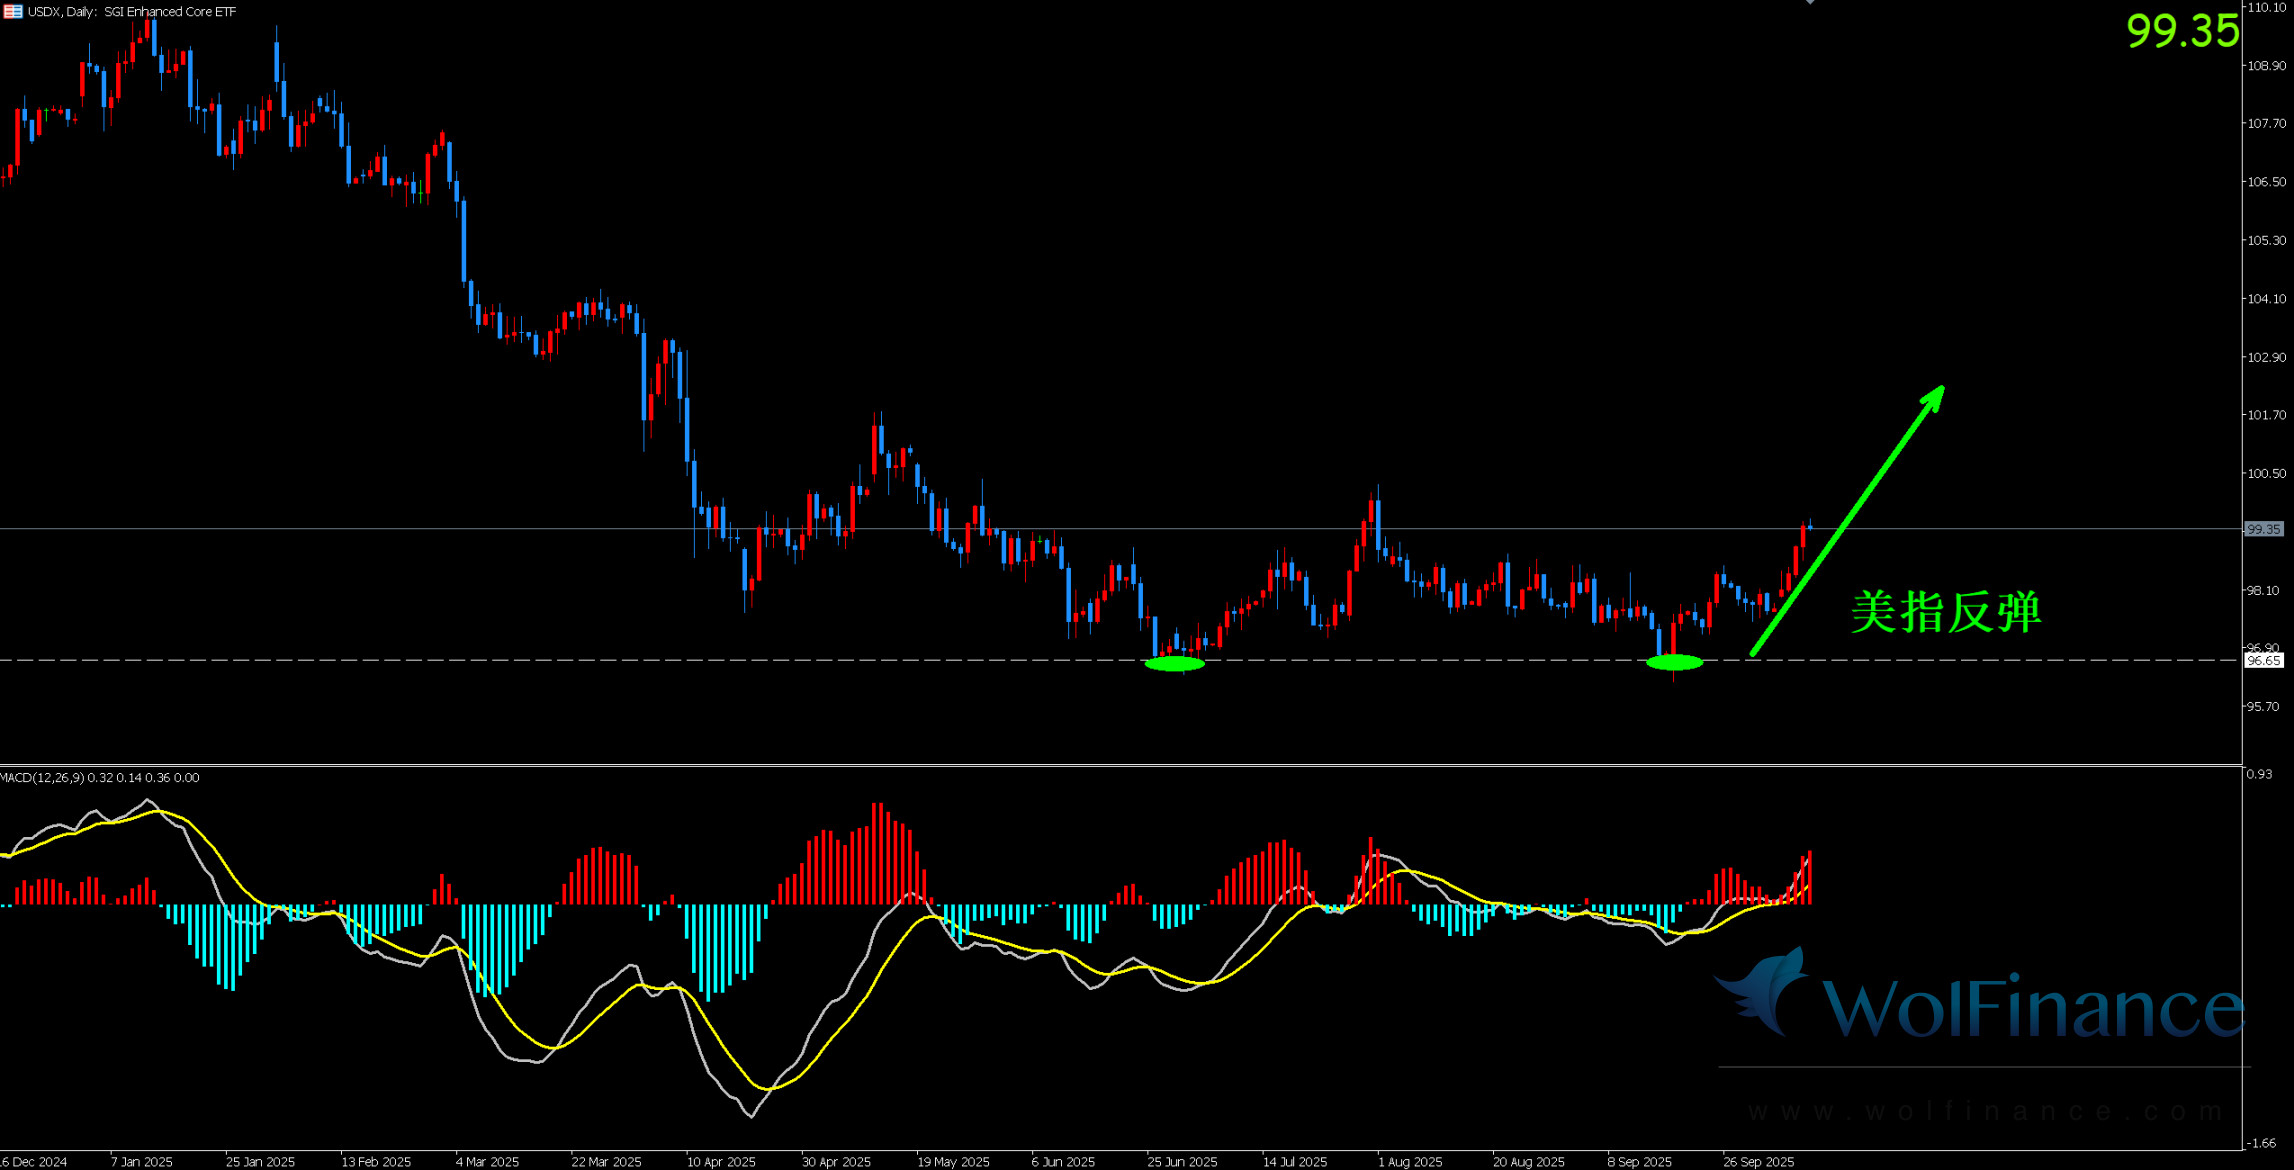Click the large green 99.35 price label
This screenshot has width=2294, height=1170.
[x=2182, y=31]
